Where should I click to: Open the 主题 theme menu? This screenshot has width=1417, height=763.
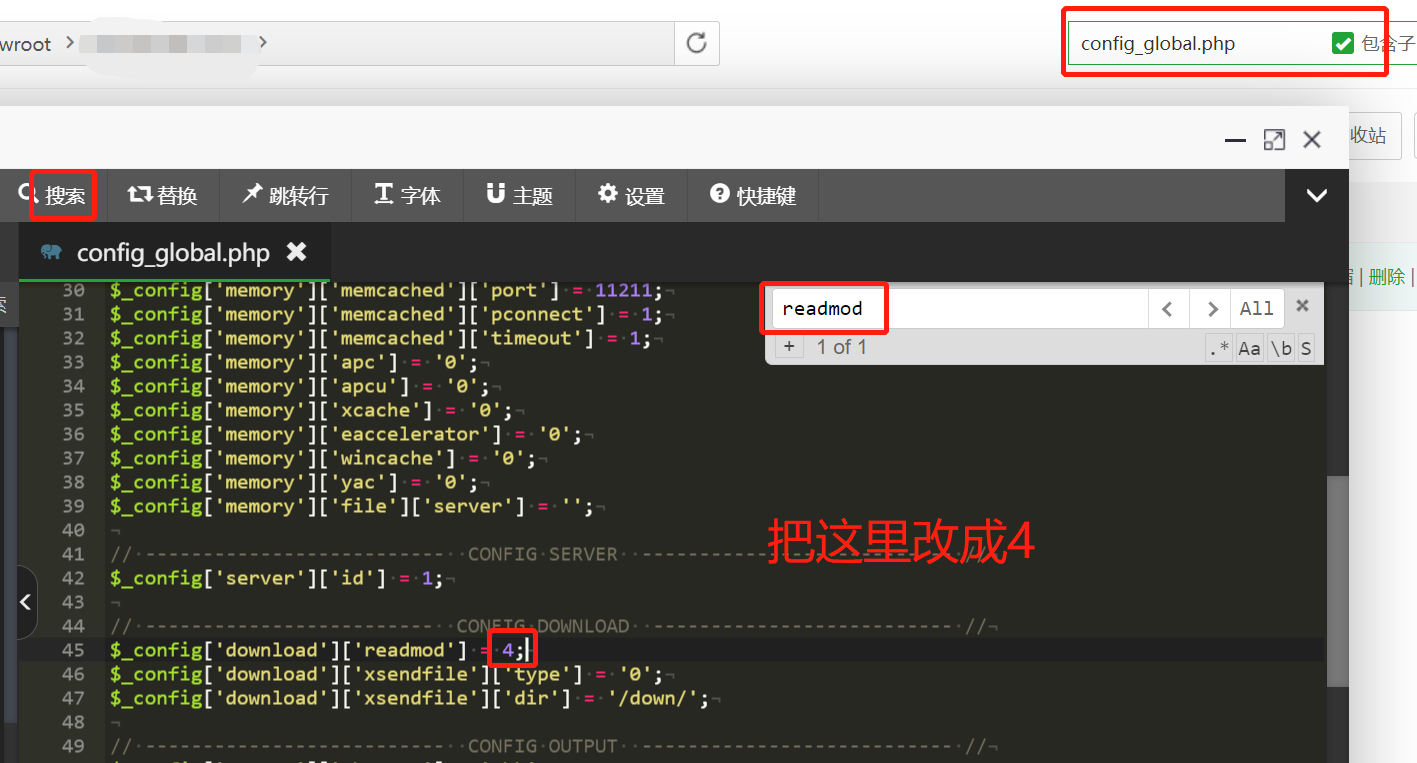tap(520, 195)
